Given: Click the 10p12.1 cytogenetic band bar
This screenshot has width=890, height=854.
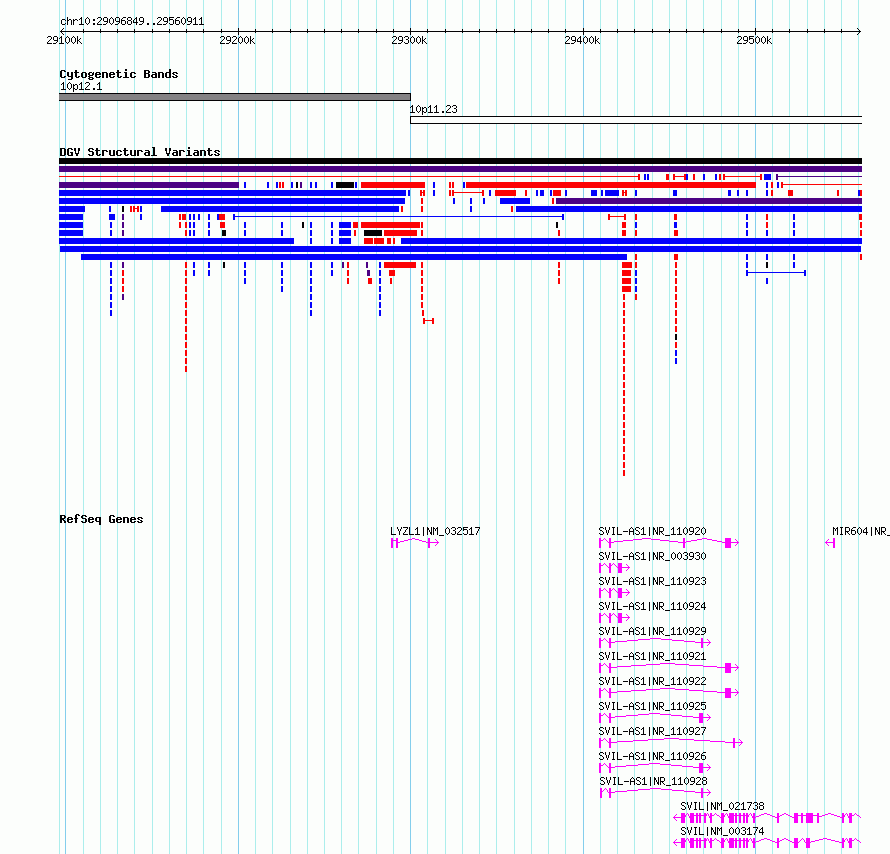Looking at the screenshot, I should tap(234, 97).
